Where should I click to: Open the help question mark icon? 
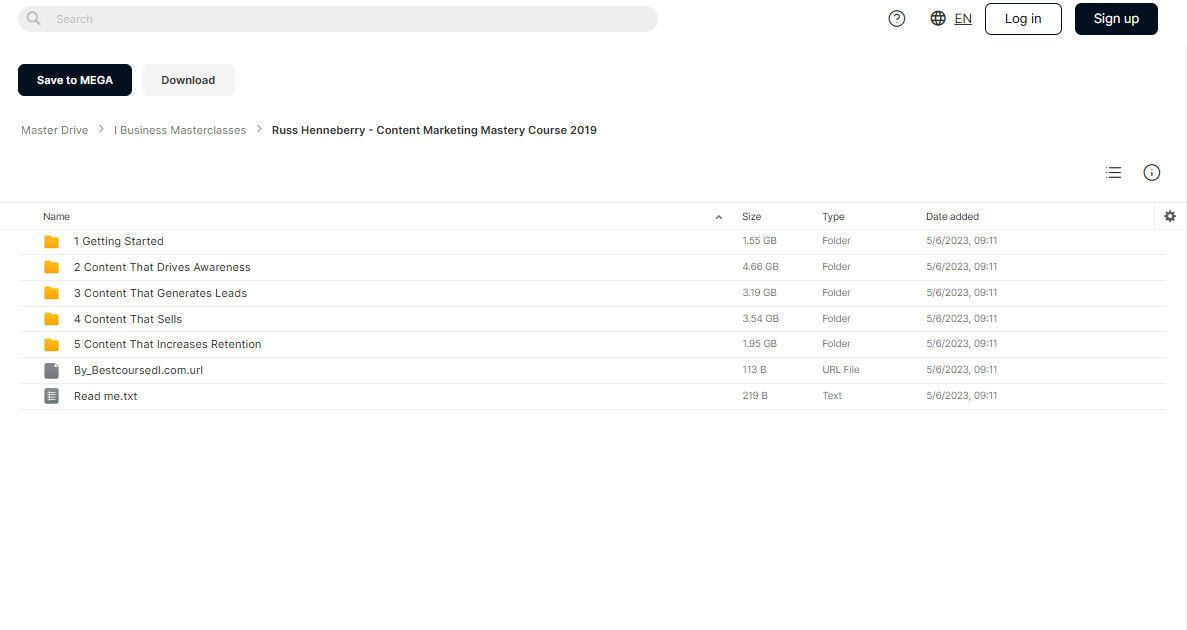click(896, 19)
